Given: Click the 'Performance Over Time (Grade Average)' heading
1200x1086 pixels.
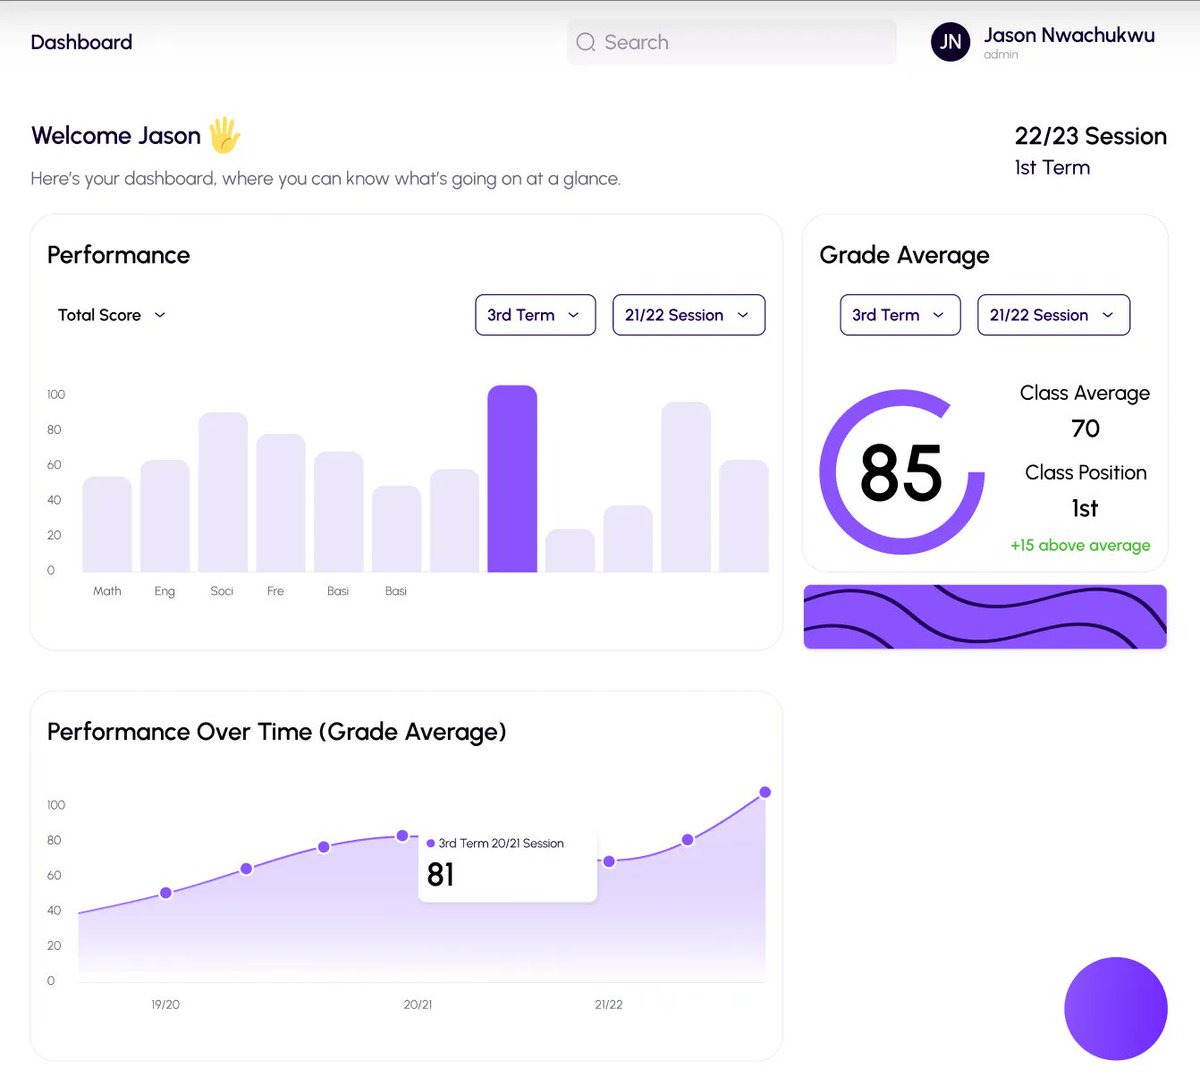Looking at the screenshot, I should (x=277, y=732).
